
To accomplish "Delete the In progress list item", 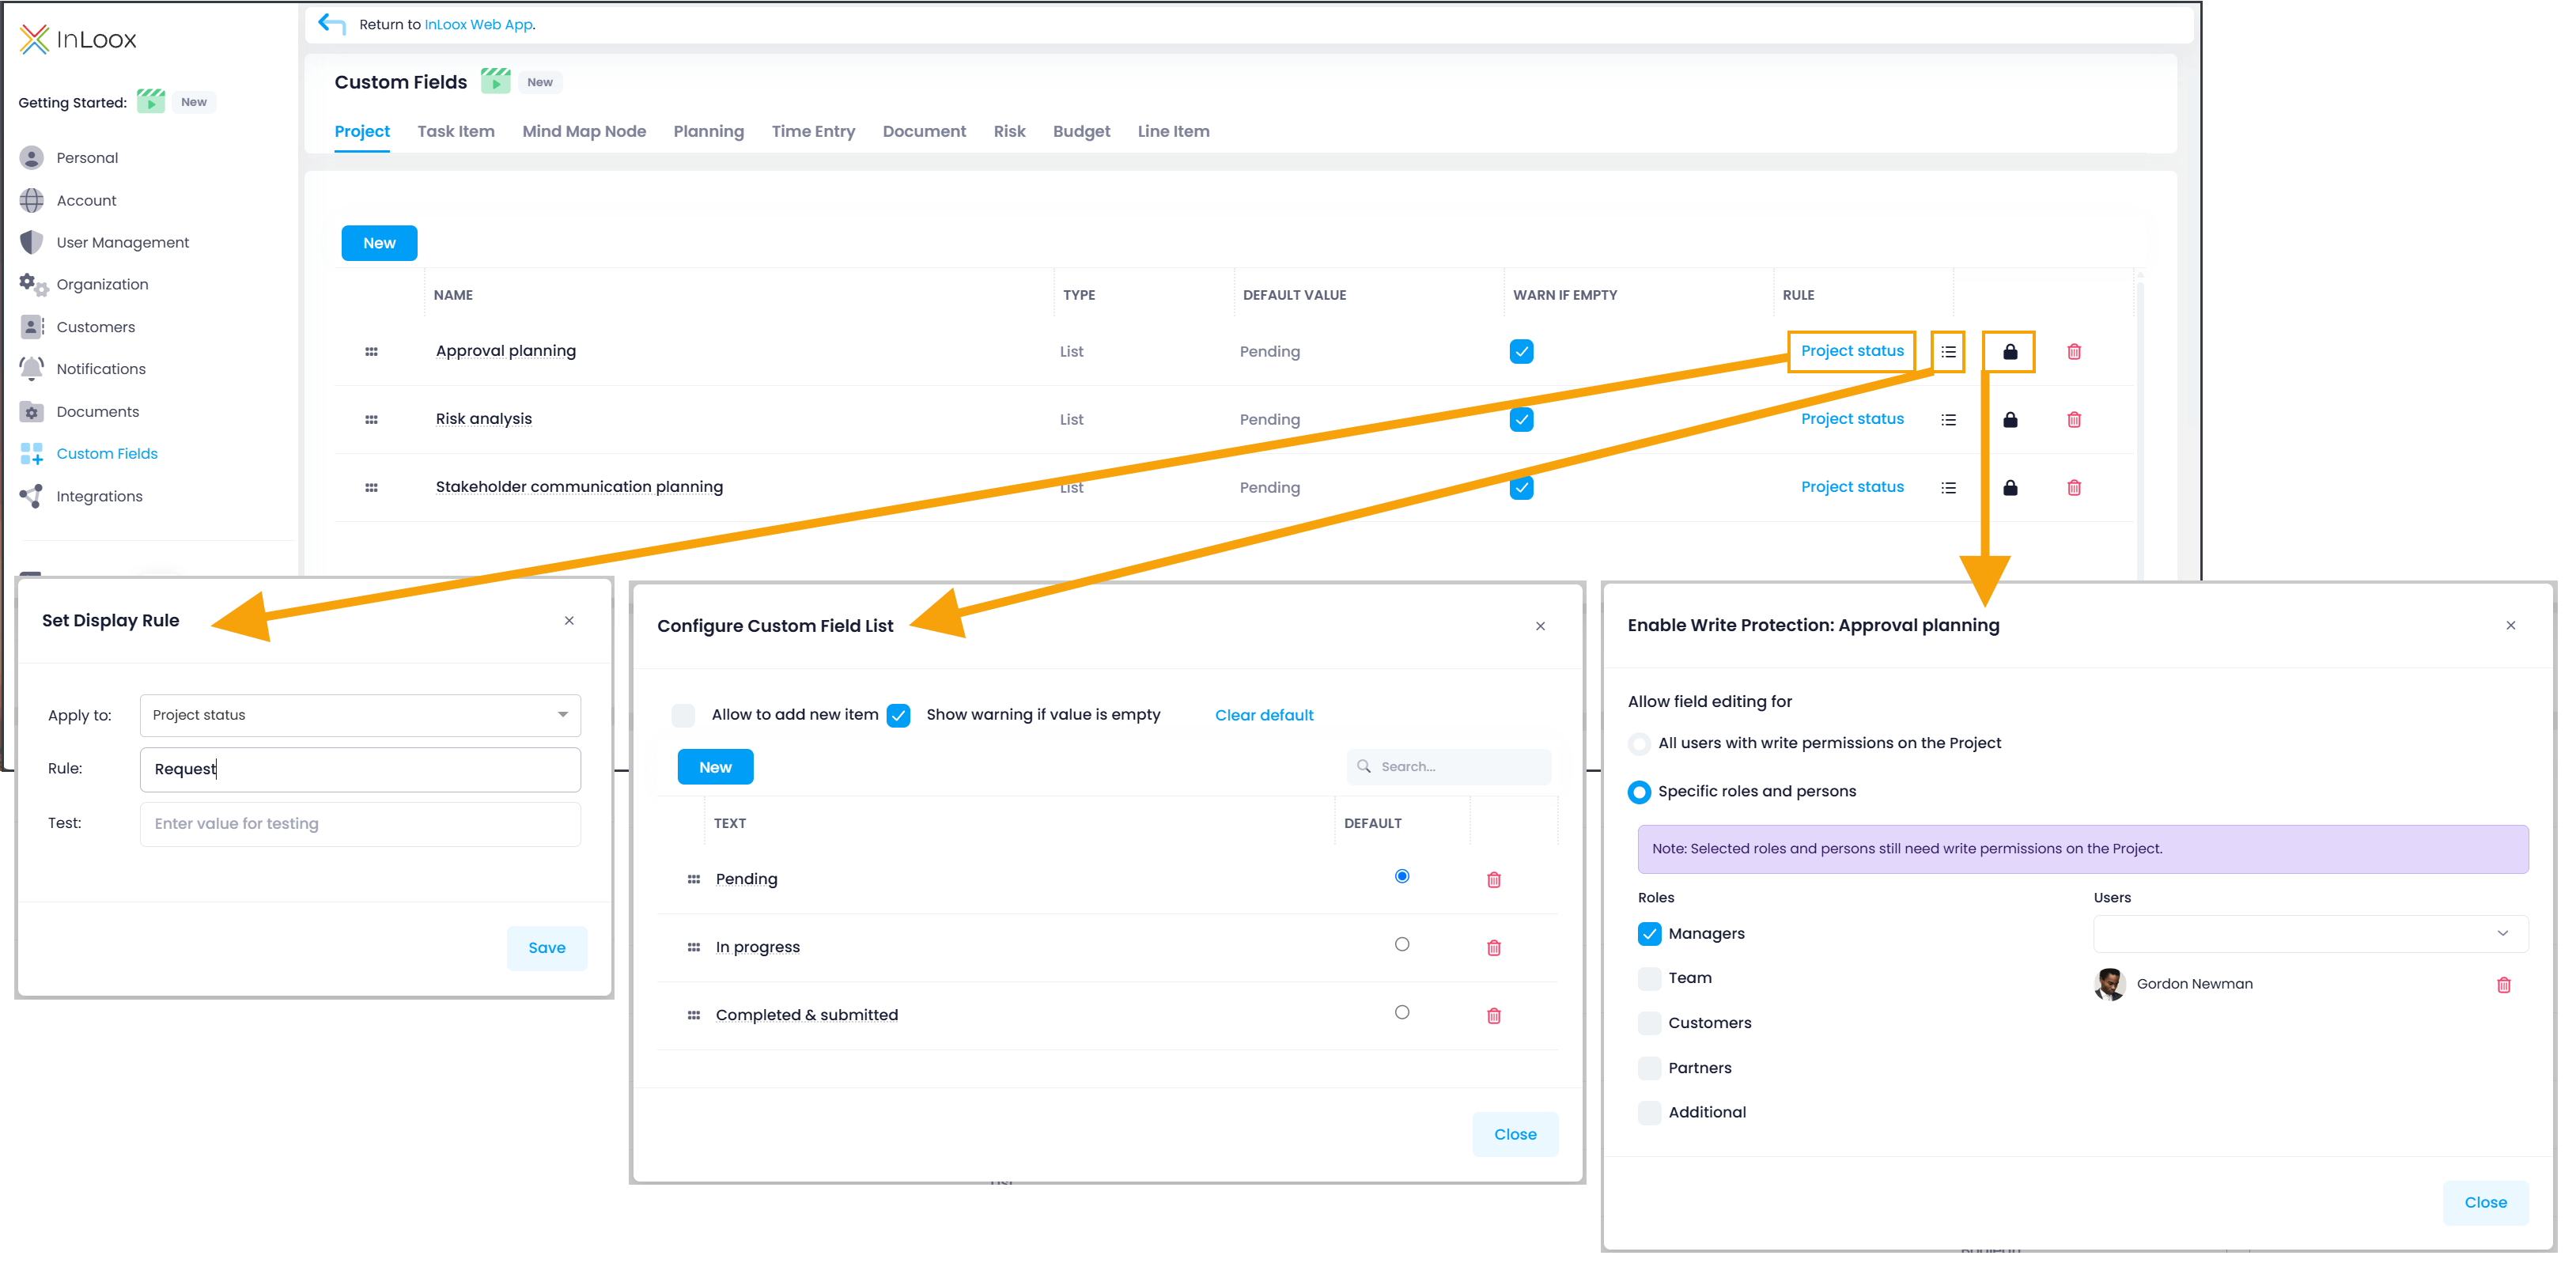I will click(1493, 947).
